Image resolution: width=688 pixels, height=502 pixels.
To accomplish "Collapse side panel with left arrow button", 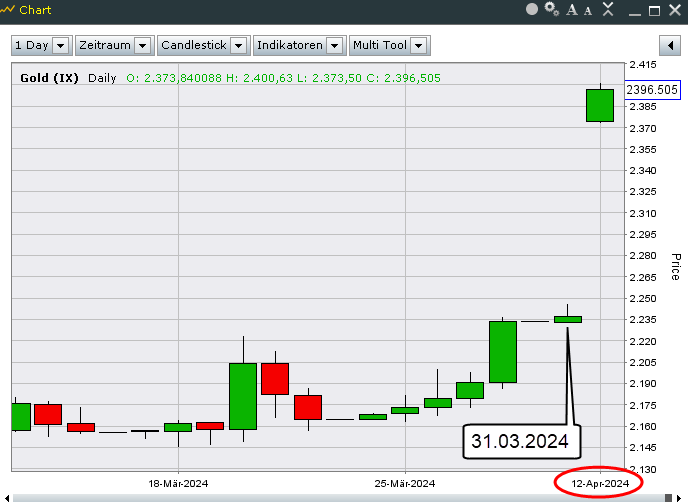I will tap(670, 45).
